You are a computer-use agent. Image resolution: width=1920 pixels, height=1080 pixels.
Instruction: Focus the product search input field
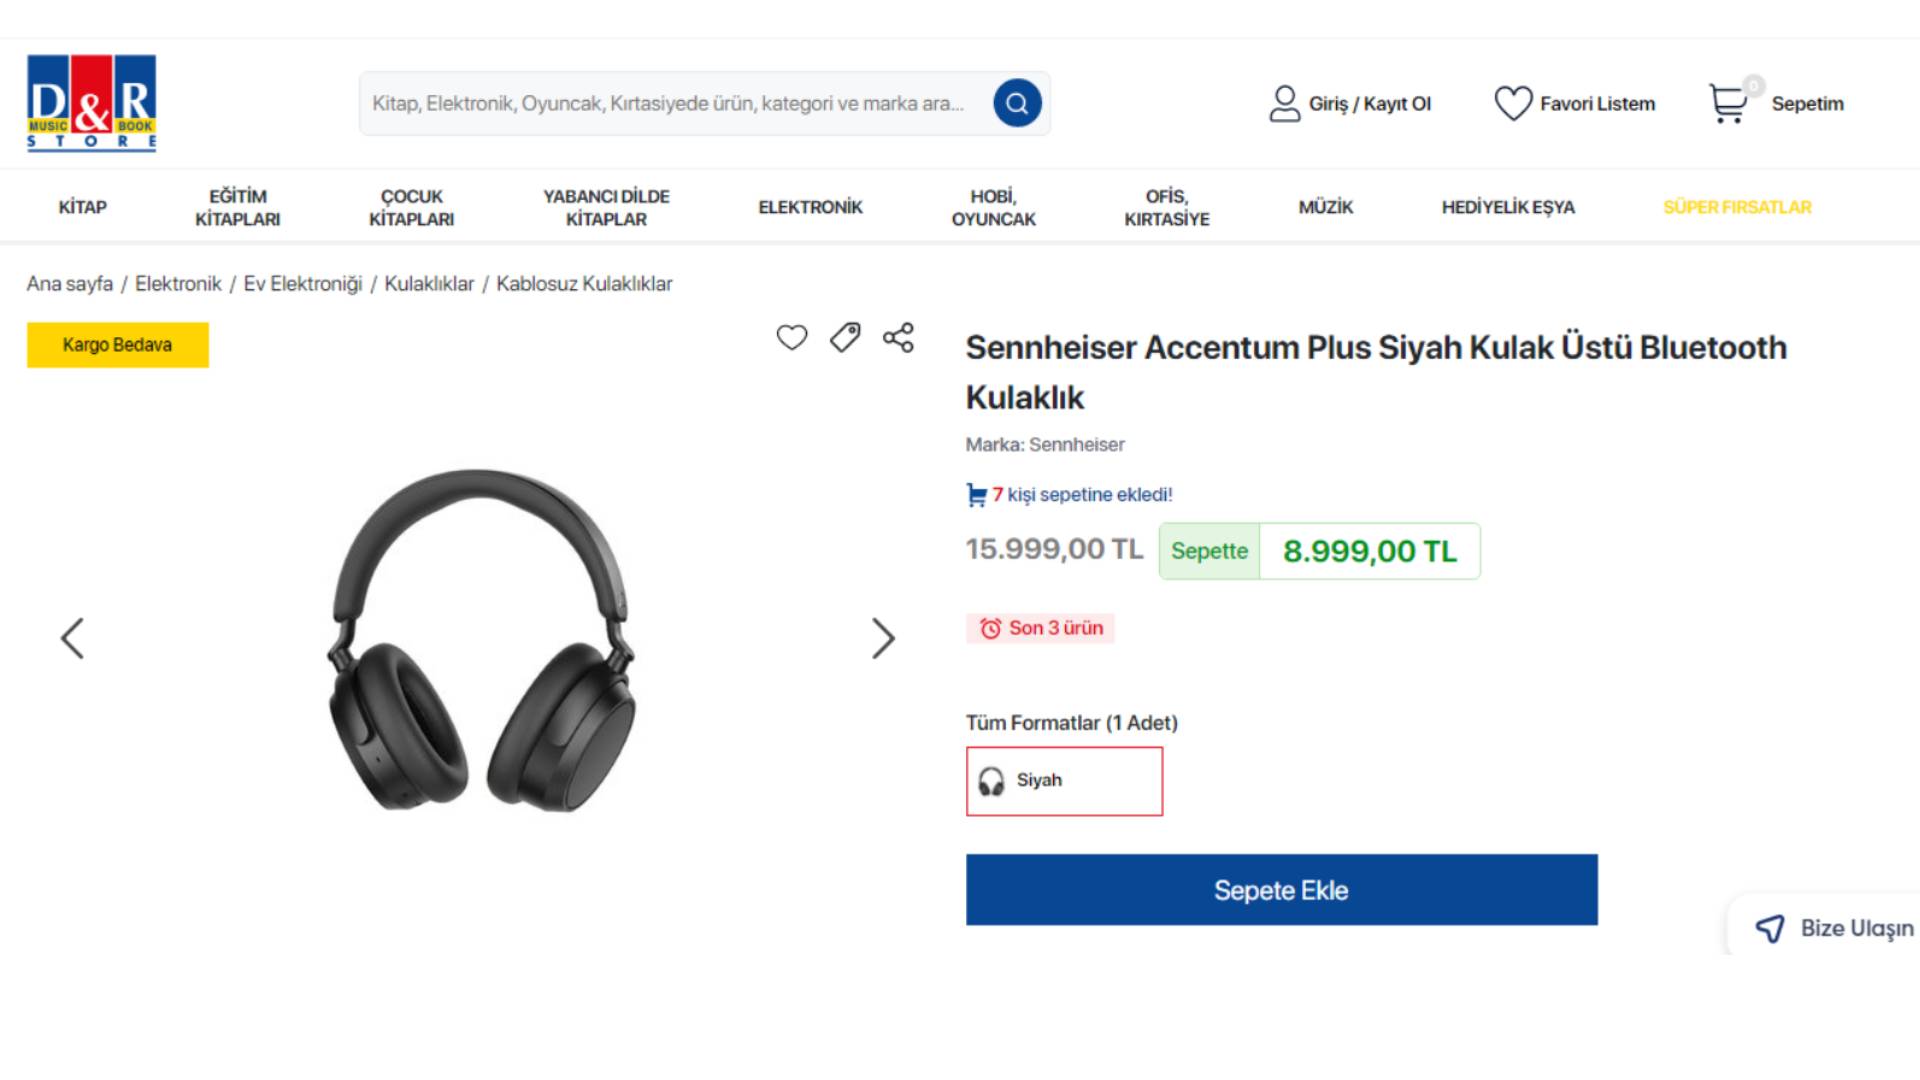click(x=670, y=104)
